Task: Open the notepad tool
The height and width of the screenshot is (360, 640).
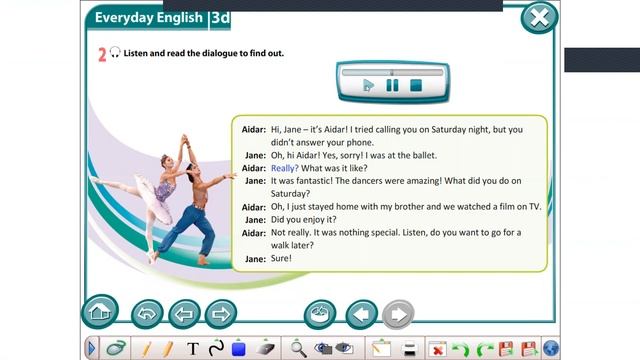Action: (x=381, y=348)
